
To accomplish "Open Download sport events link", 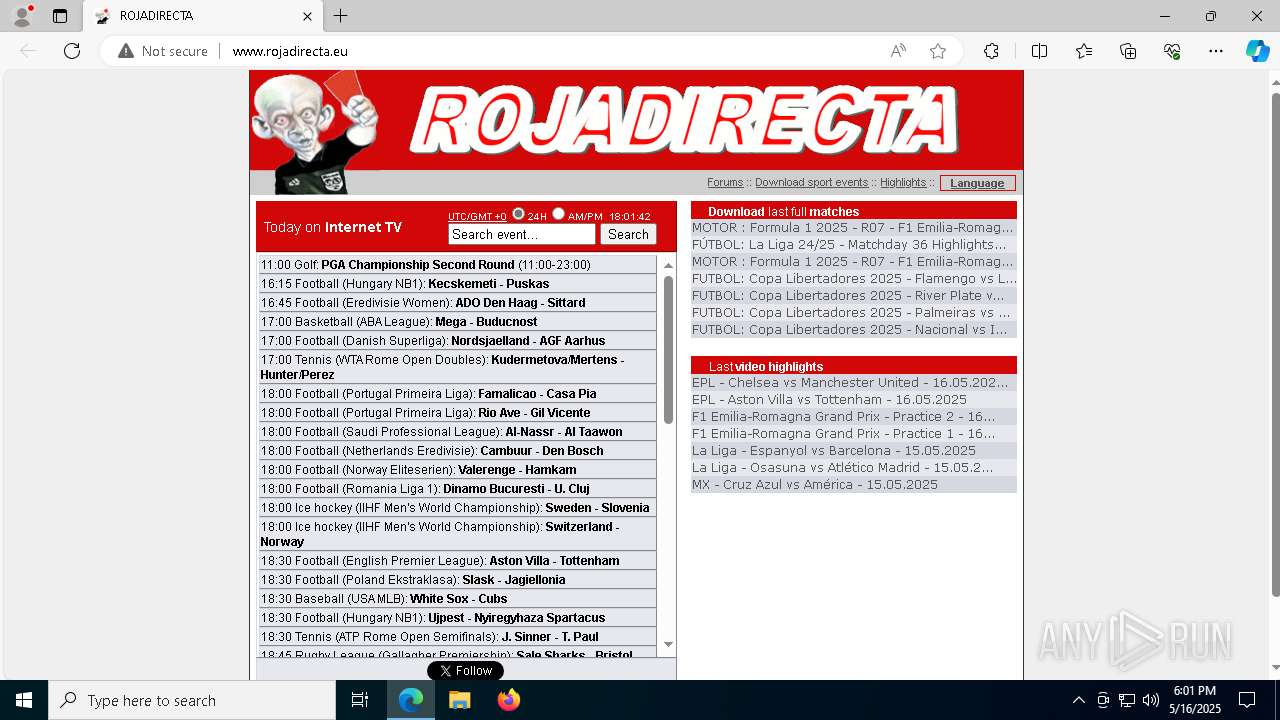I will point(811,183).
